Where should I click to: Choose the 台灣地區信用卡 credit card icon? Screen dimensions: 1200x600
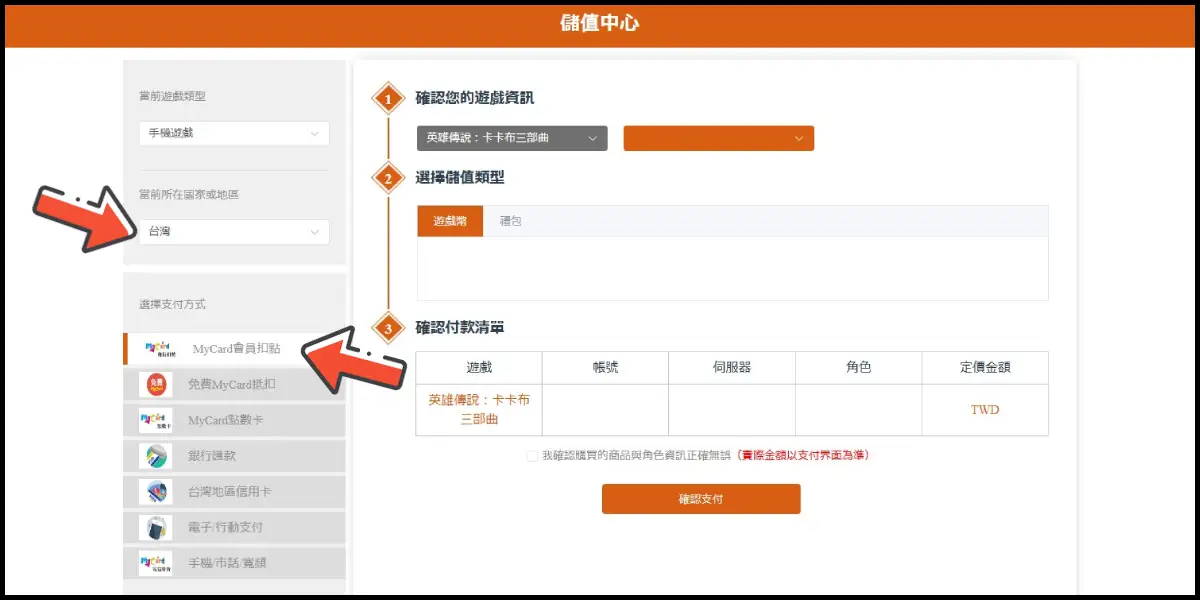156,491
